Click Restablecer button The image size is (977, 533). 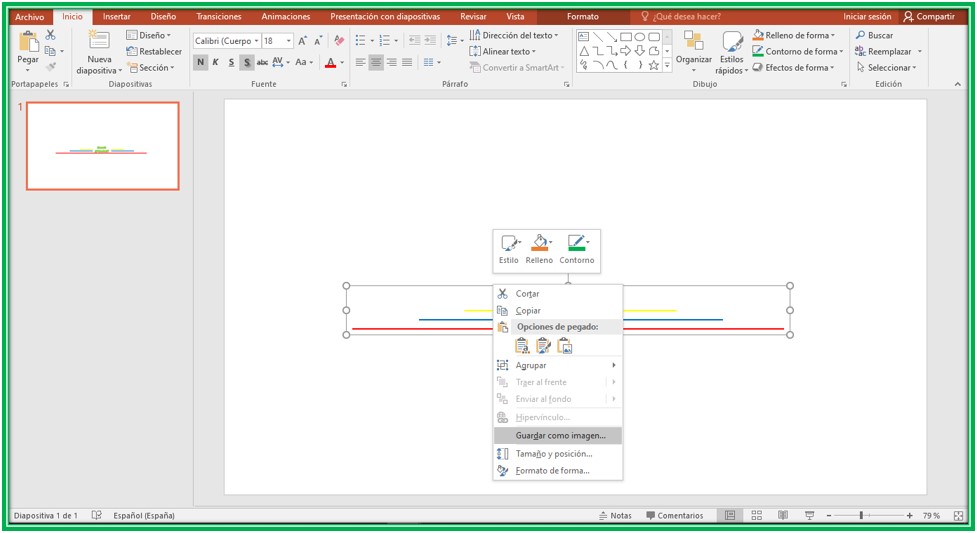point(154,51)
